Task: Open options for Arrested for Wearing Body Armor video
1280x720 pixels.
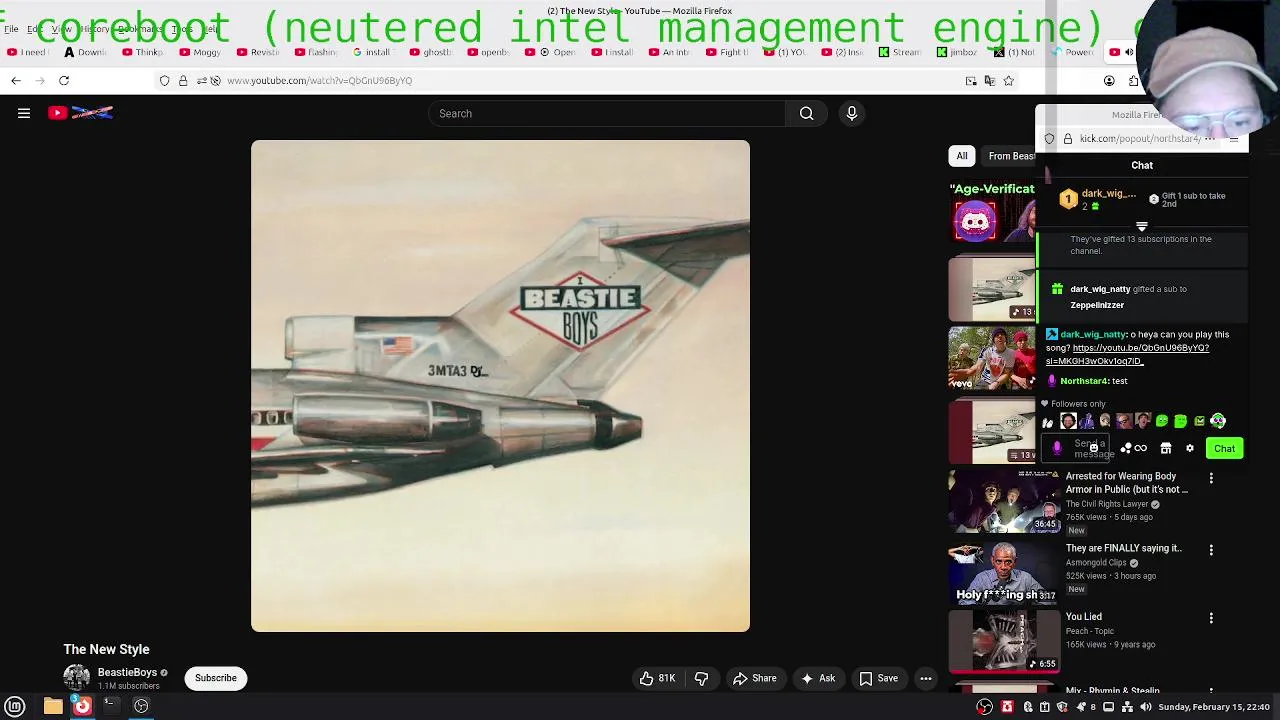Action: click(x=1211, y=479)
